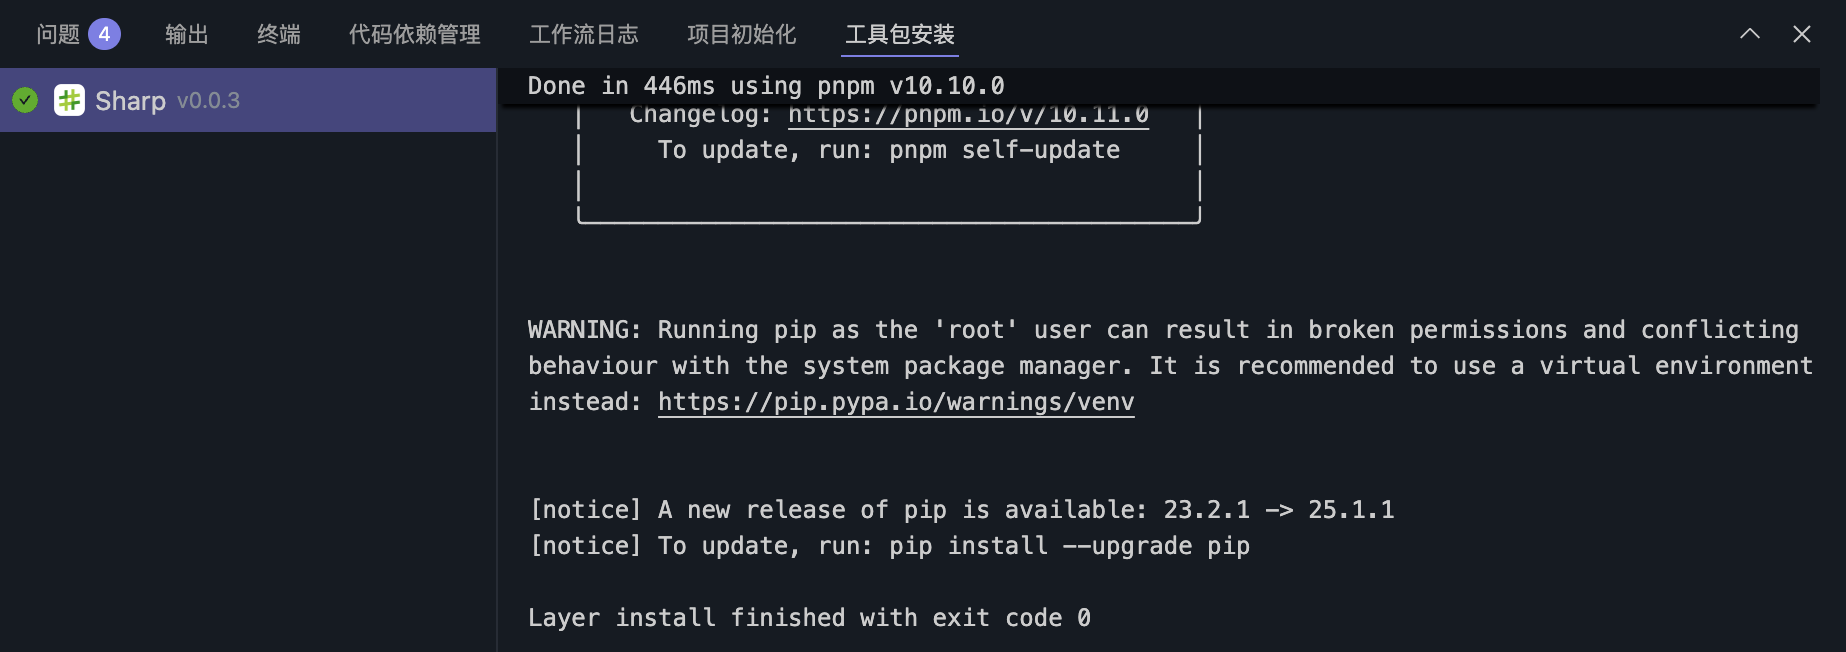Click the v0.0.3 version label

point(208,101)
